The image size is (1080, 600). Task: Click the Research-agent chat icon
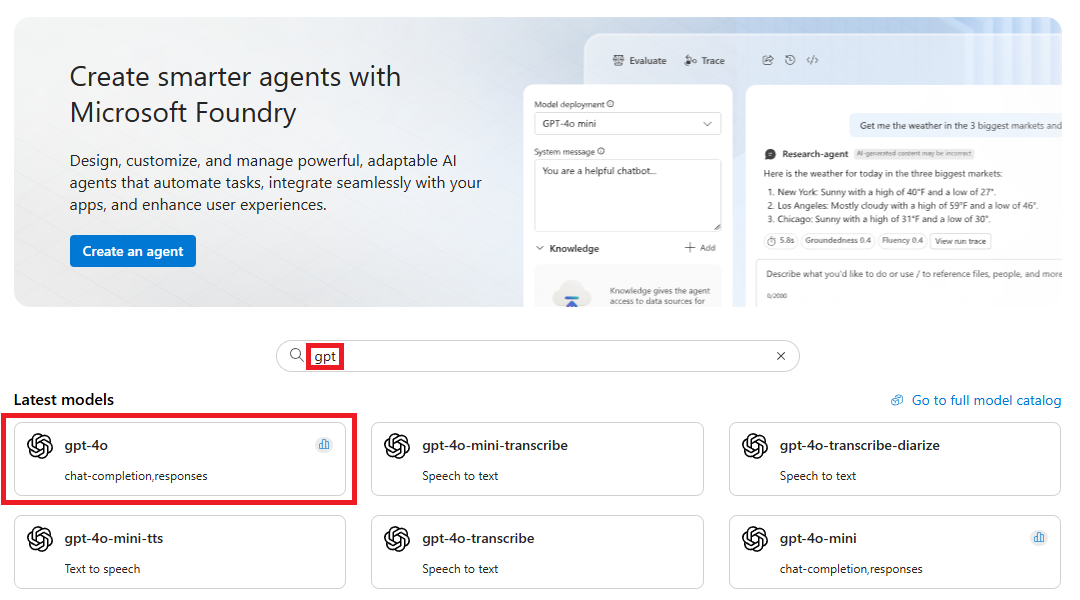(770, 154)
